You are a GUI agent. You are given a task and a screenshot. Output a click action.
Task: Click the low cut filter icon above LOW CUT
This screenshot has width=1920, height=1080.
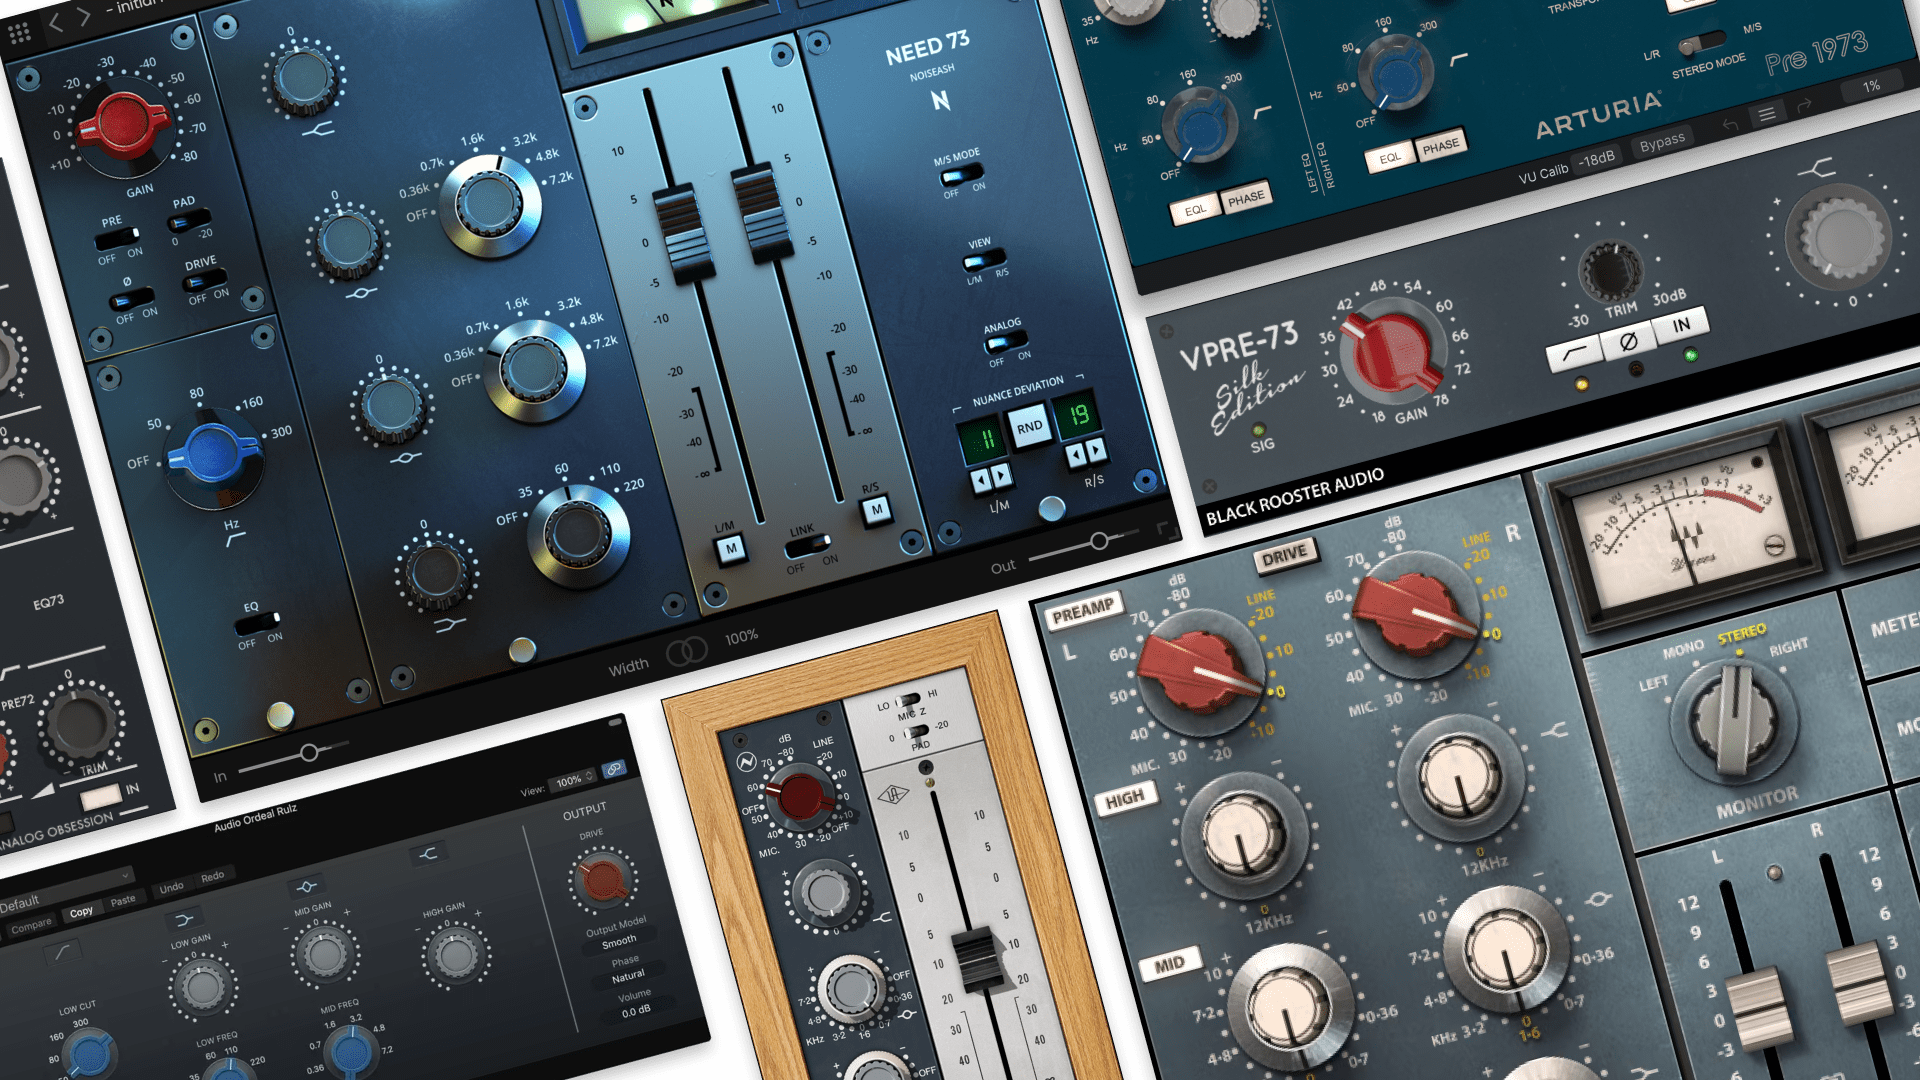coord(64,951)
